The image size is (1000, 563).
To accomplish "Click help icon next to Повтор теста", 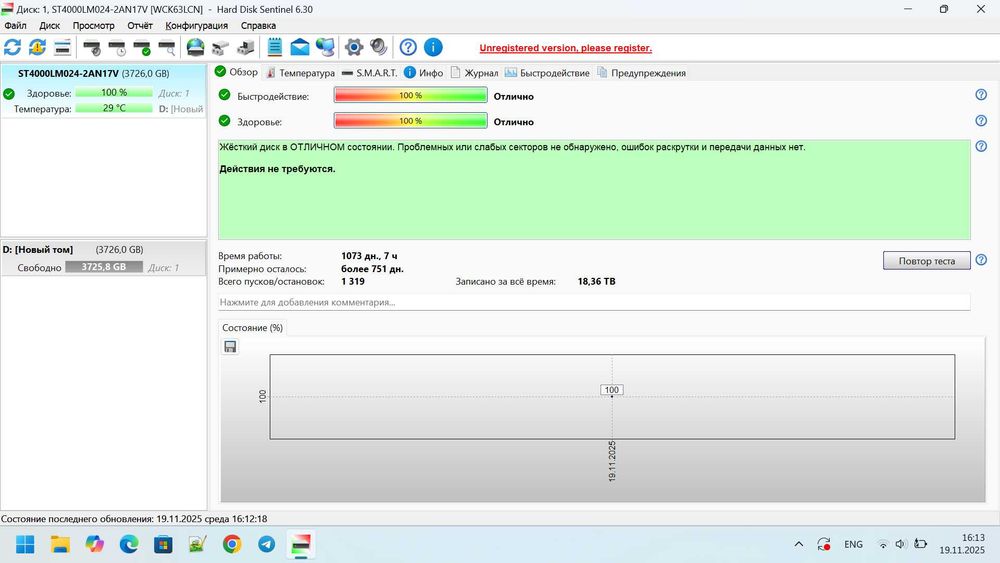I will 981,260.
